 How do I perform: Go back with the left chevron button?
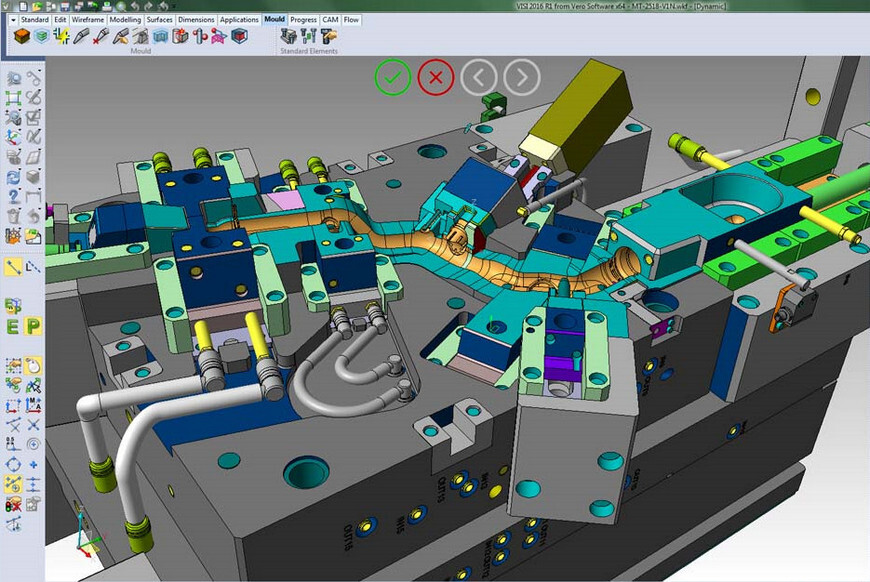pos(478,77)
